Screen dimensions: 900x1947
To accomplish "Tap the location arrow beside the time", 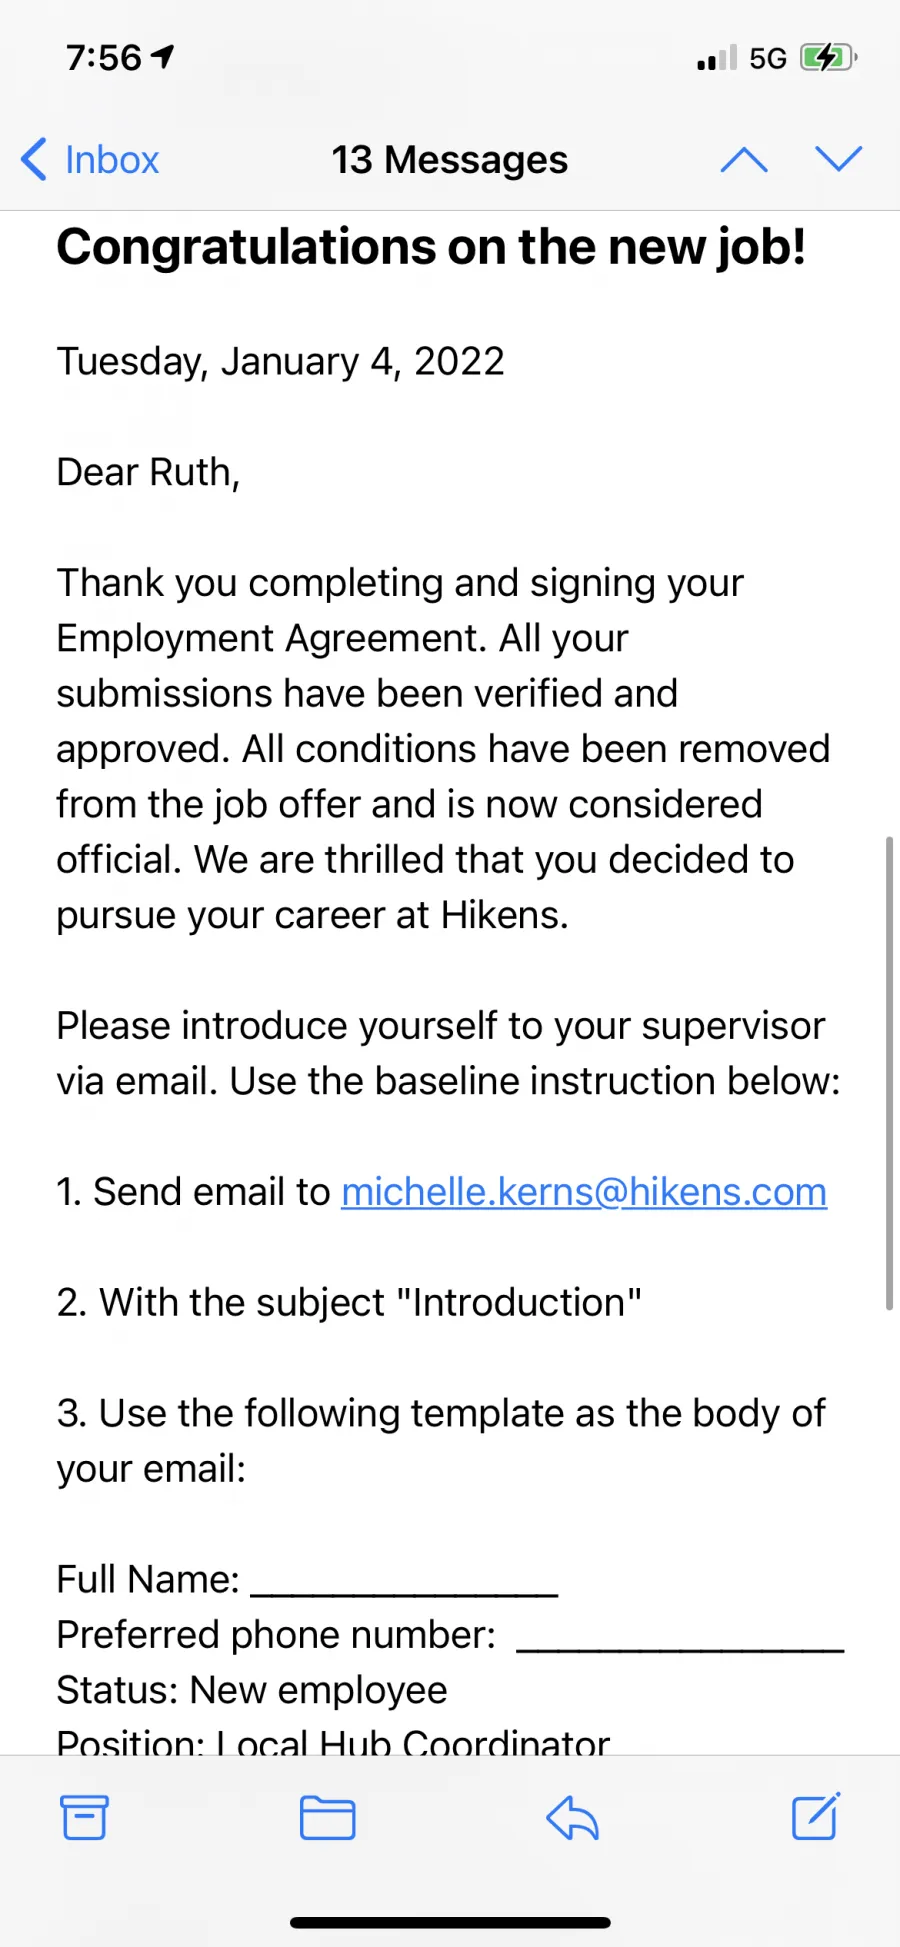I will pos(163,57).
